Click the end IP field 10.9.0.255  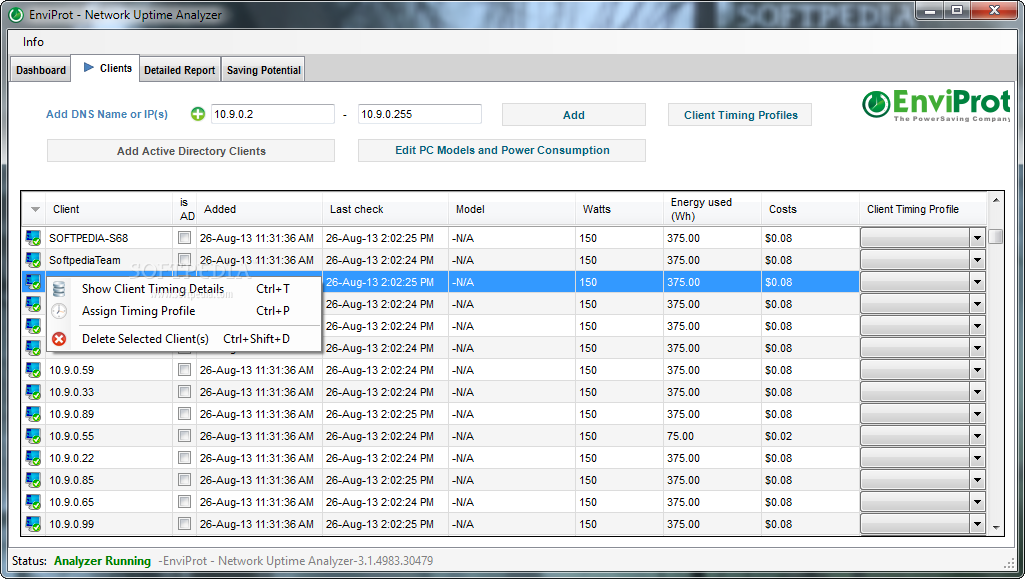(x=420, y=114)
